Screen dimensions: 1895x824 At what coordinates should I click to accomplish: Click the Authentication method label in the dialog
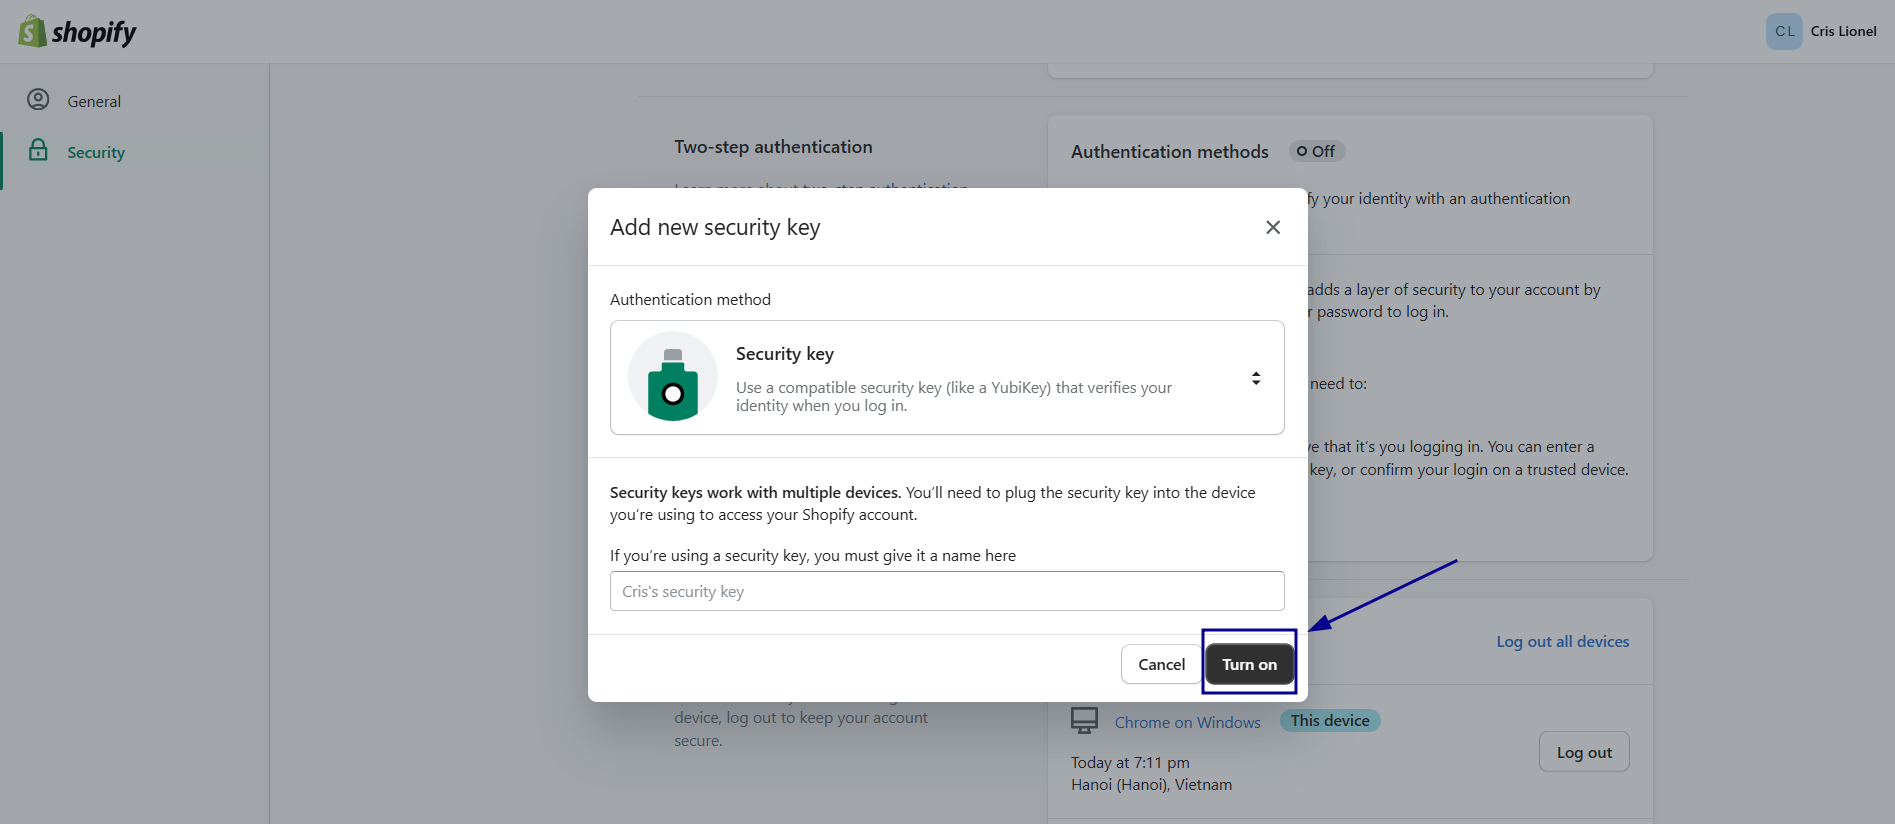pyautogui.click(x=690, y=299)
